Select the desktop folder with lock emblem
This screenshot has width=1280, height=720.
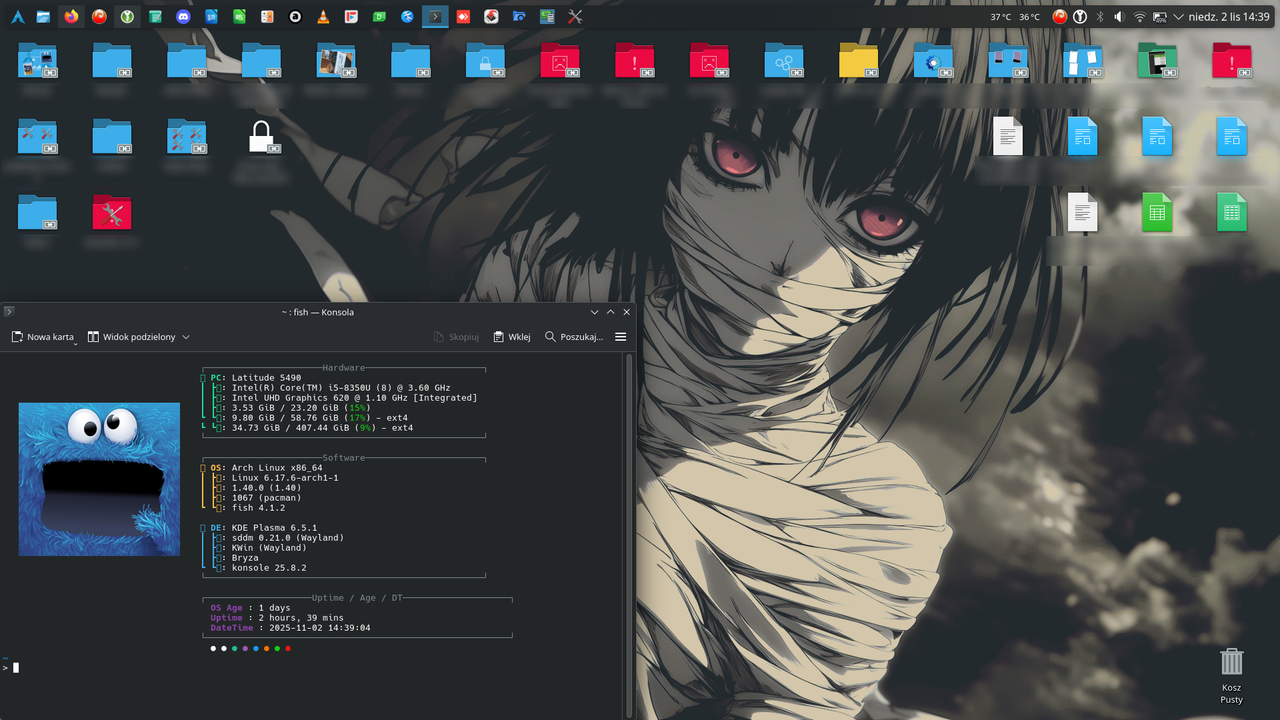[485, 61]
